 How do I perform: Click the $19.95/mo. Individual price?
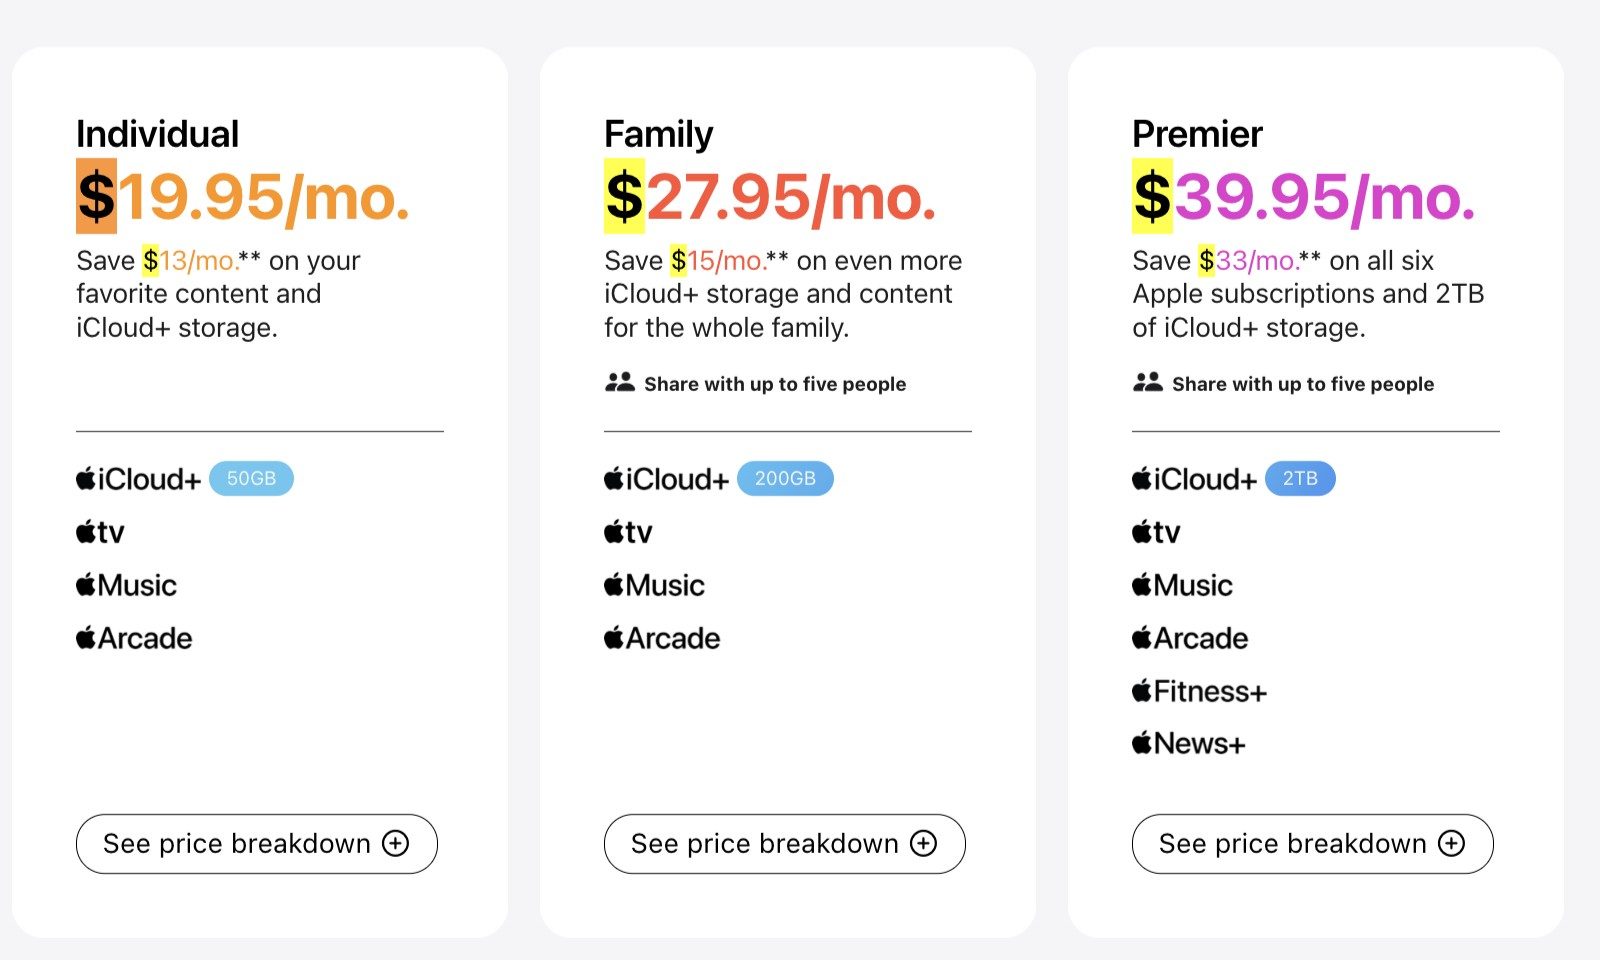tap(243, 197)
